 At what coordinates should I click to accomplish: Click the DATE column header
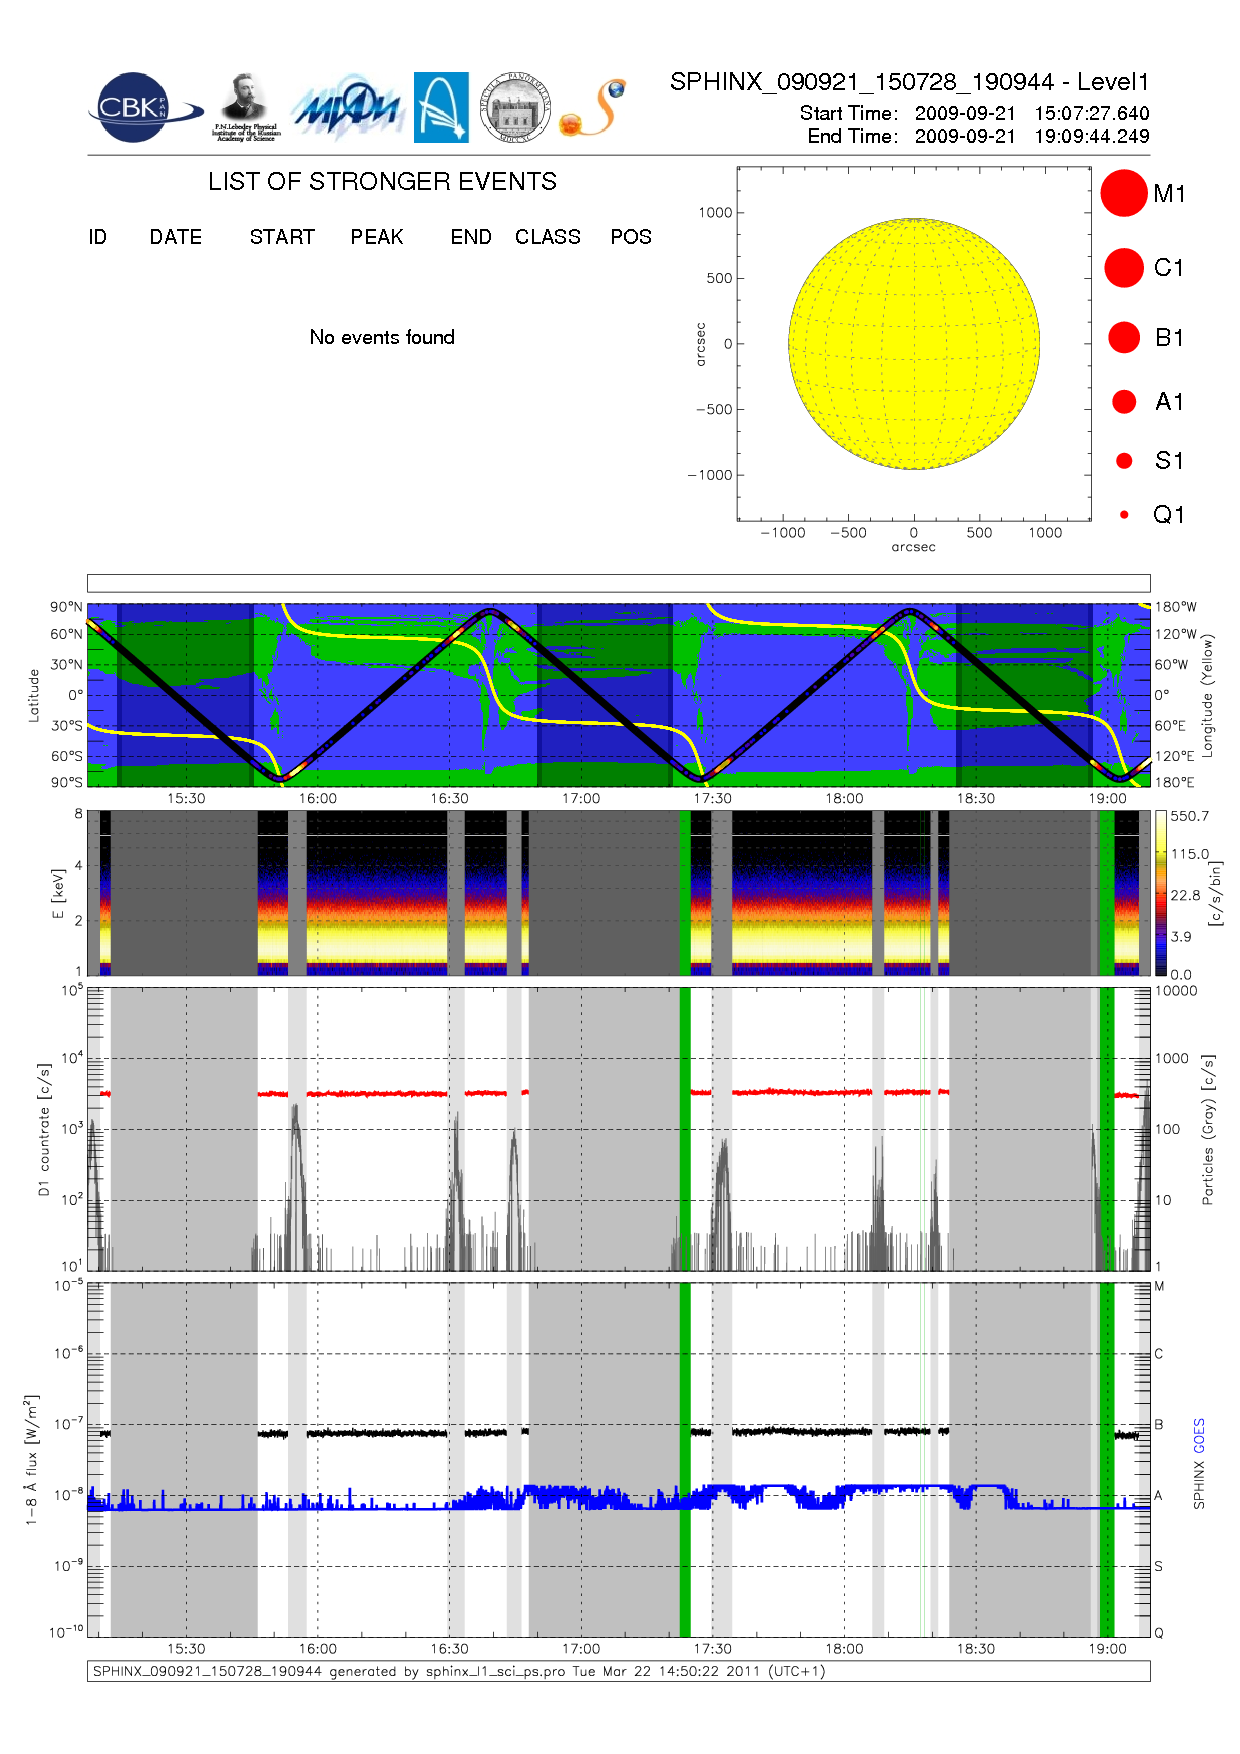176,237
